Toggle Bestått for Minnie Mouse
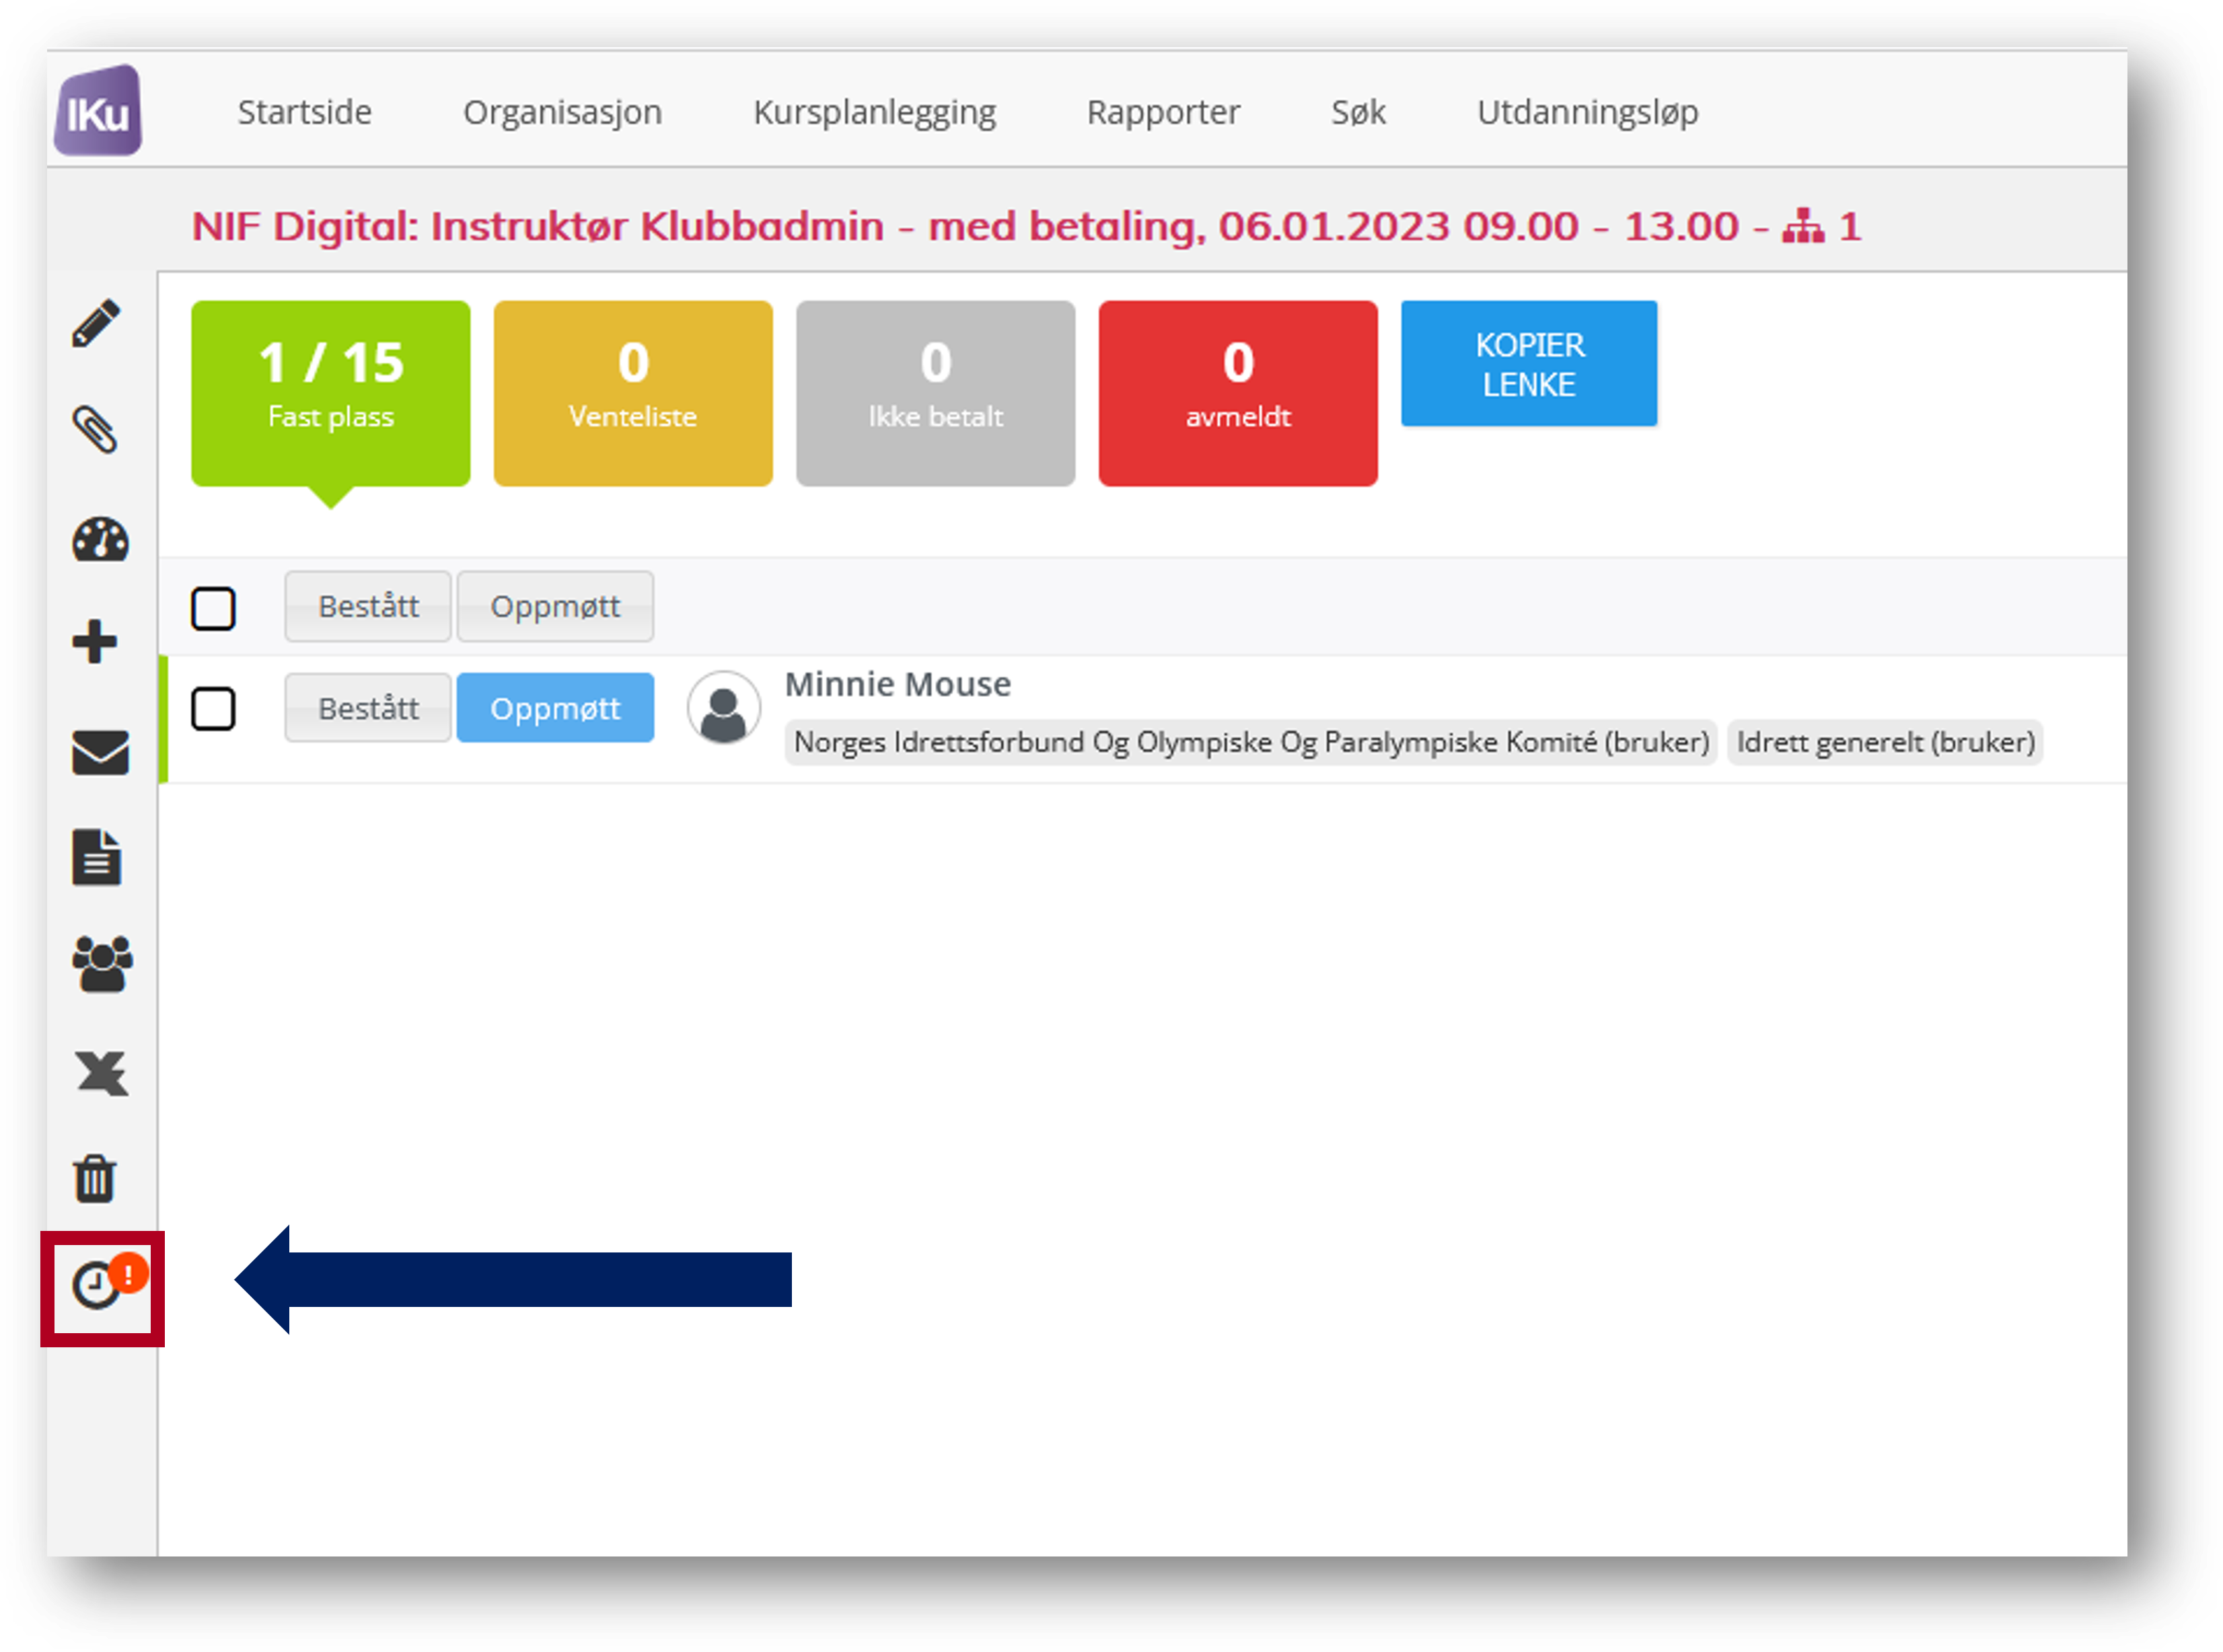This screenshot has width=2223, height=1652. click(368, 708)
